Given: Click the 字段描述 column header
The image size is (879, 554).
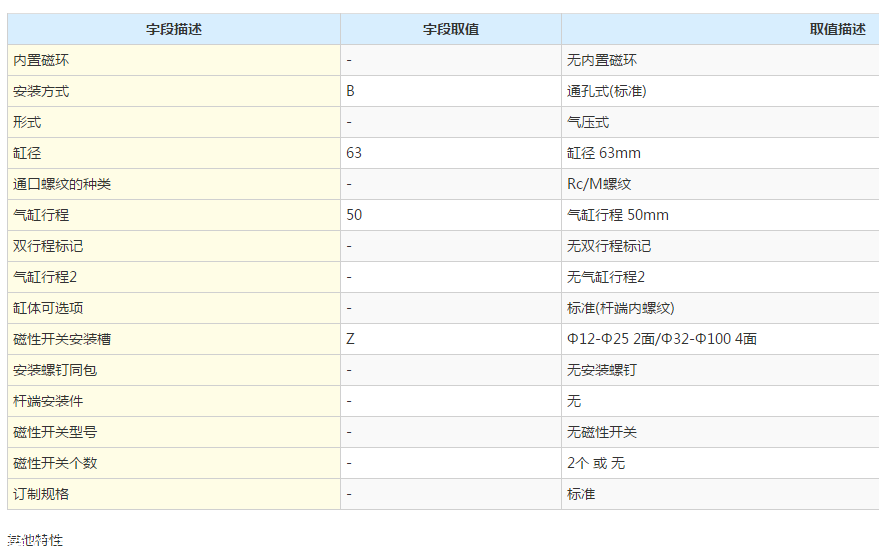Looking at the screenshot, I should [173, 29].
